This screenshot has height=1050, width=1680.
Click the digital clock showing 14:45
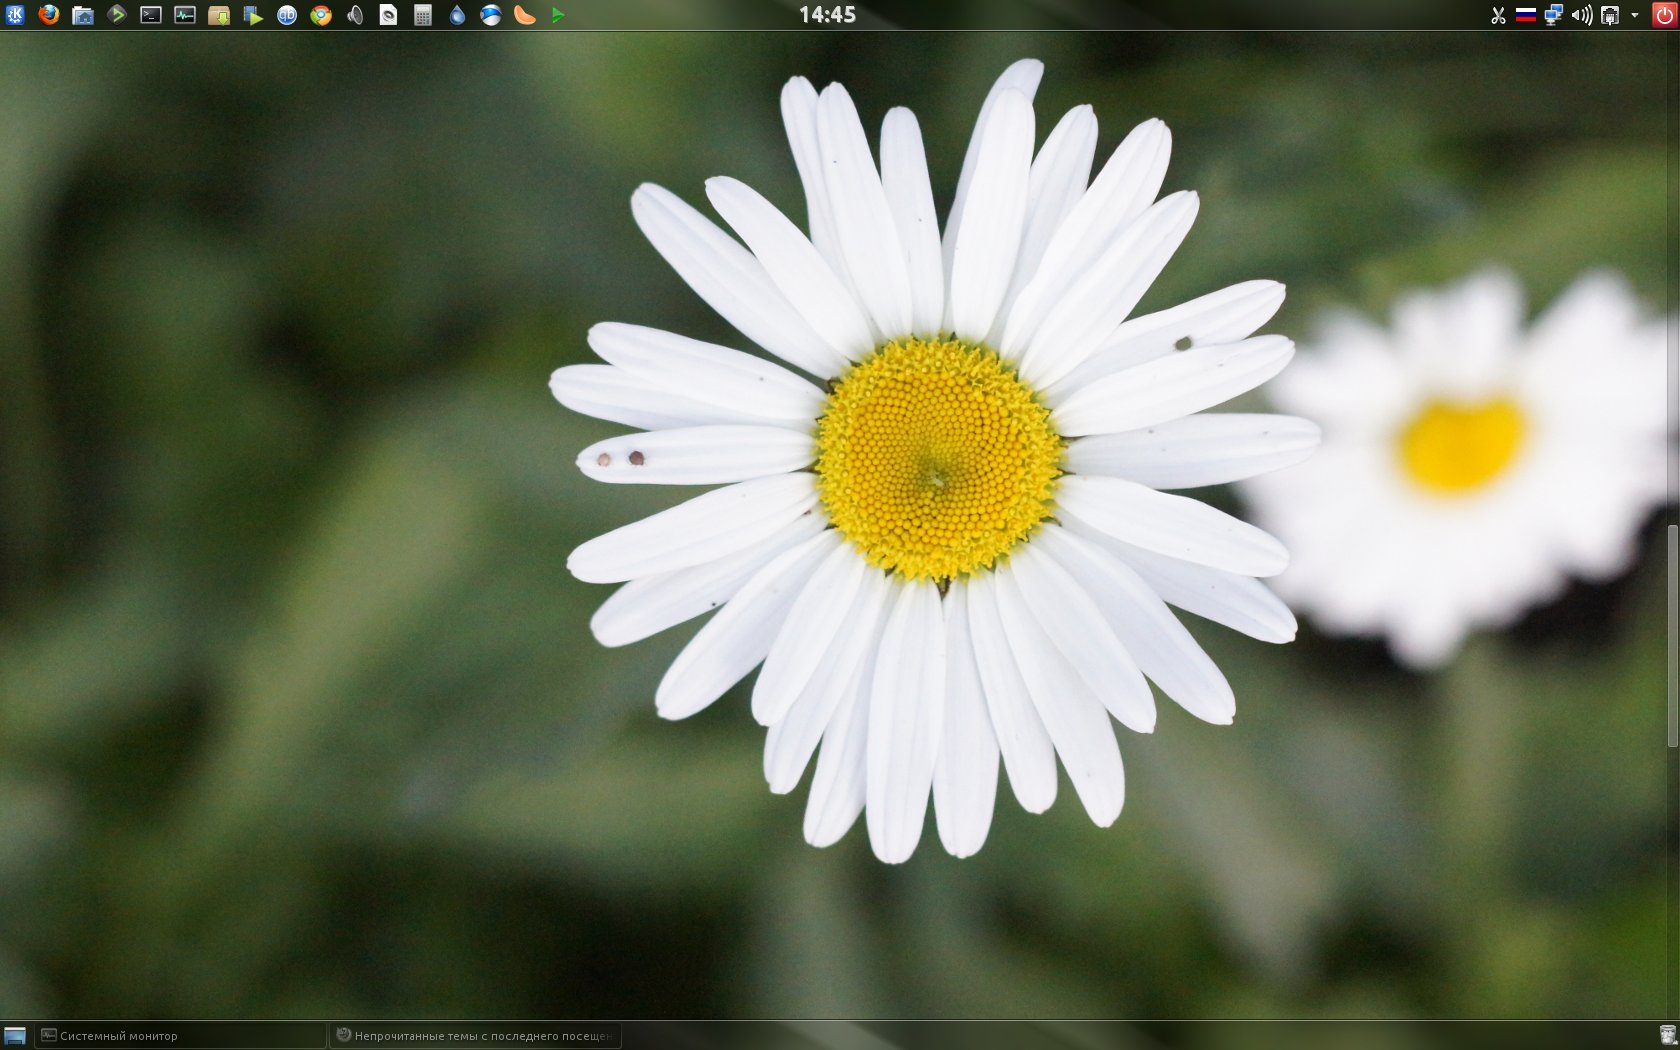click(827, 15)
